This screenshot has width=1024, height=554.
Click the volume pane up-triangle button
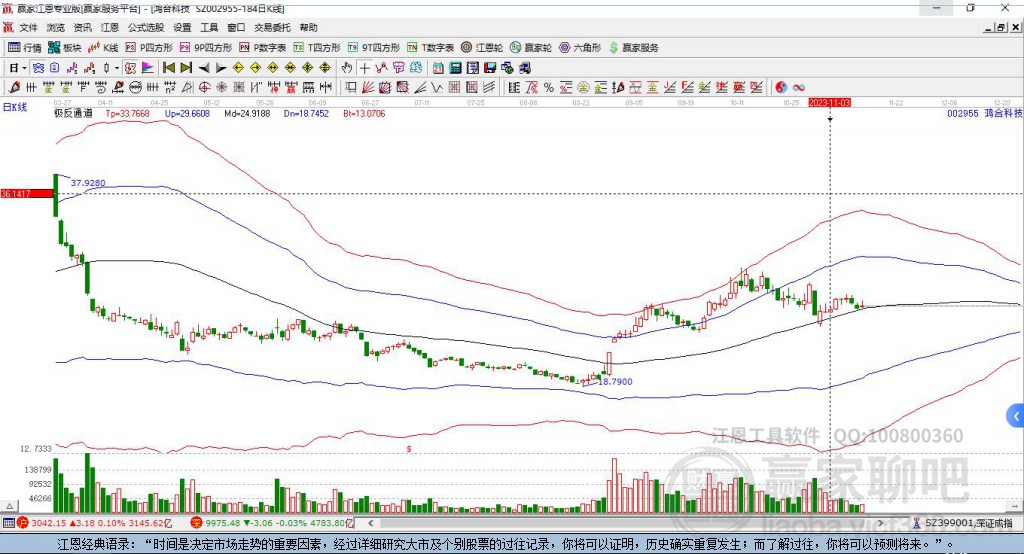9,506
